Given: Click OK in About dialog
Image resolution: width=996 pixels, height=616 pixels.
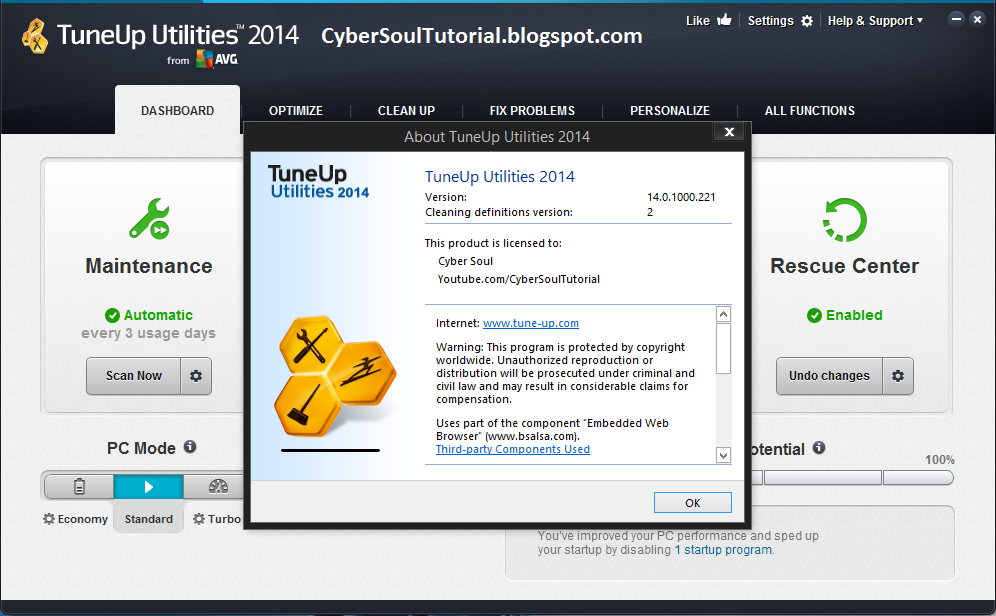Looking at the screenshot, I should [692, 502].
